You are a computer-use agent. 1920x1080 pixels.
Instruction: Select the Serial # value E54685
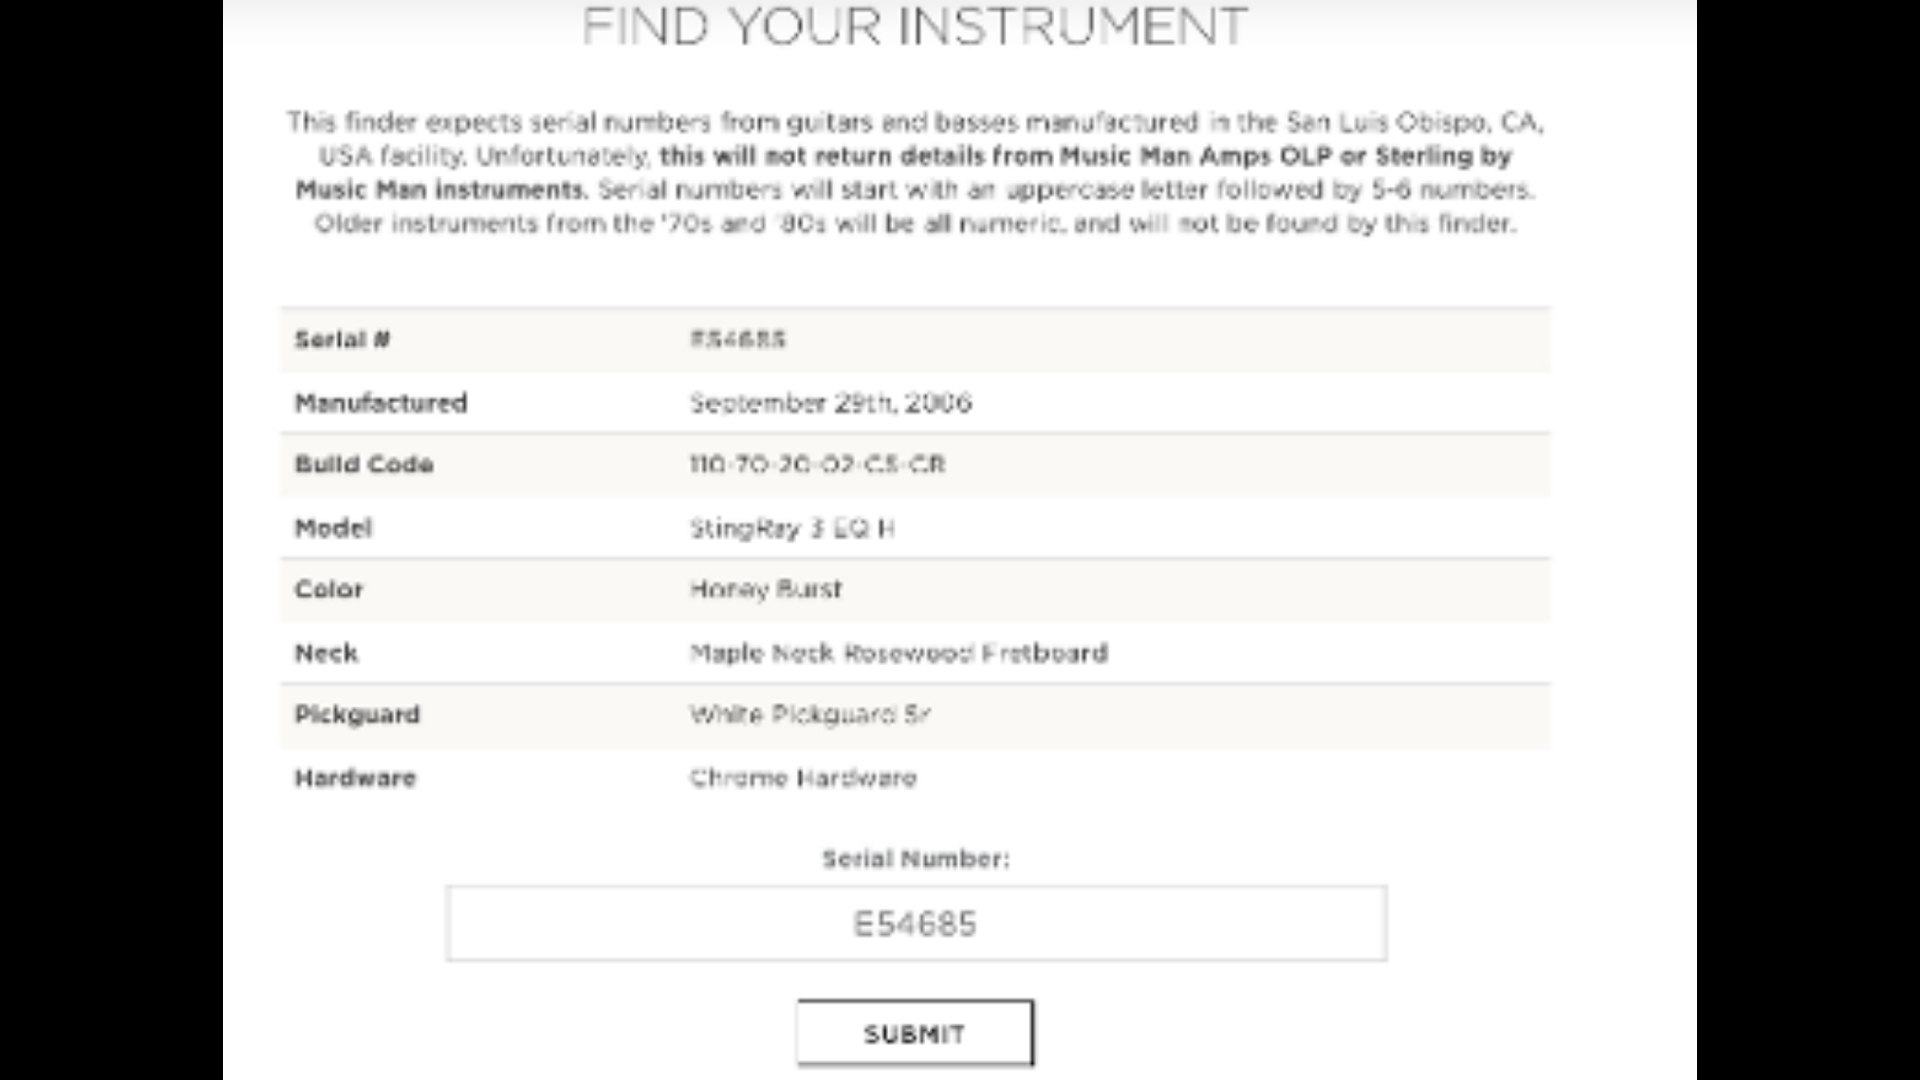coord(738,339)
